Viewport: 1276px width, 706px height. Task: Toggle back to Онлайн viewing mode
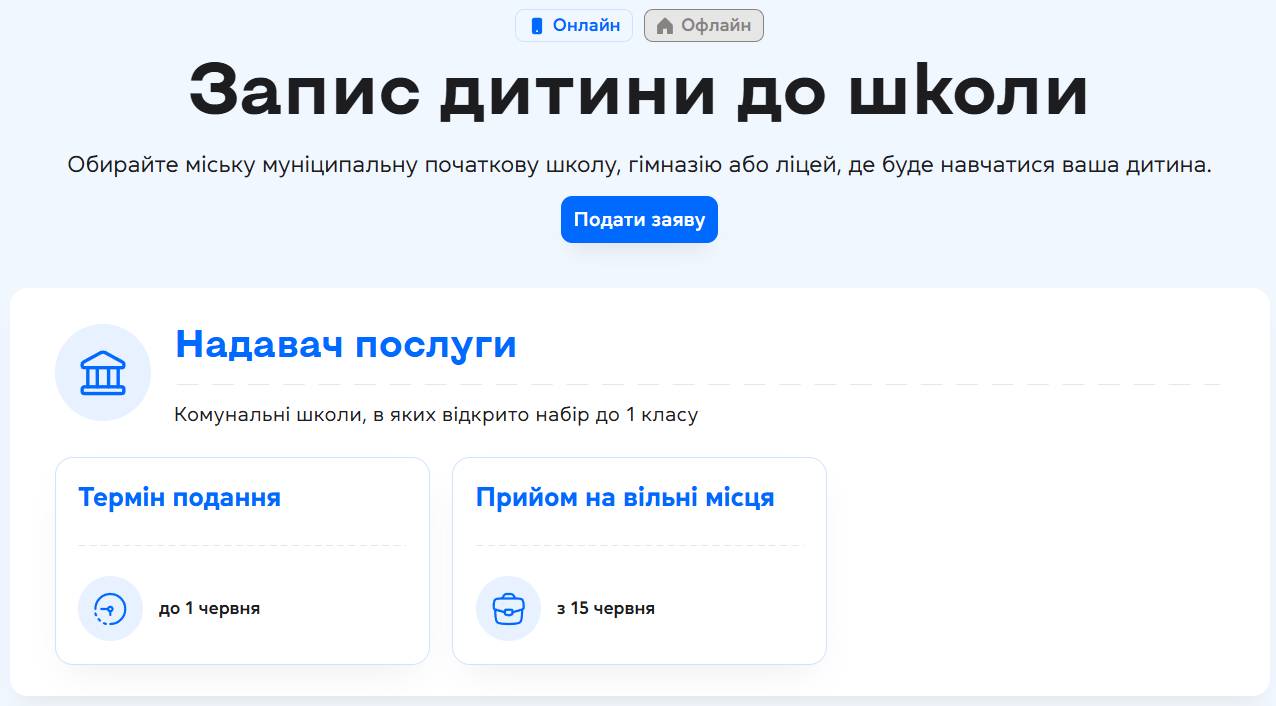(573, 25)
